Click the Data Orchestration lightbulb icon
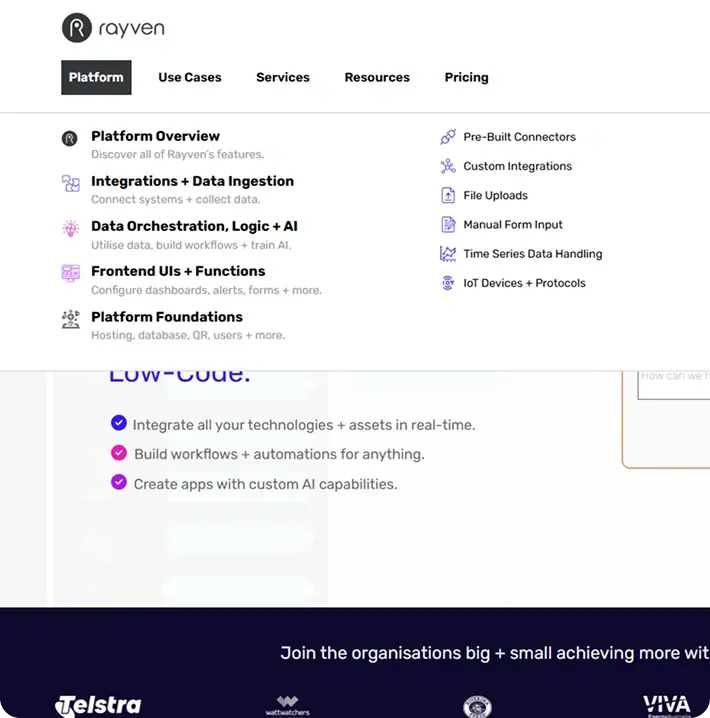 coord(70,228)
